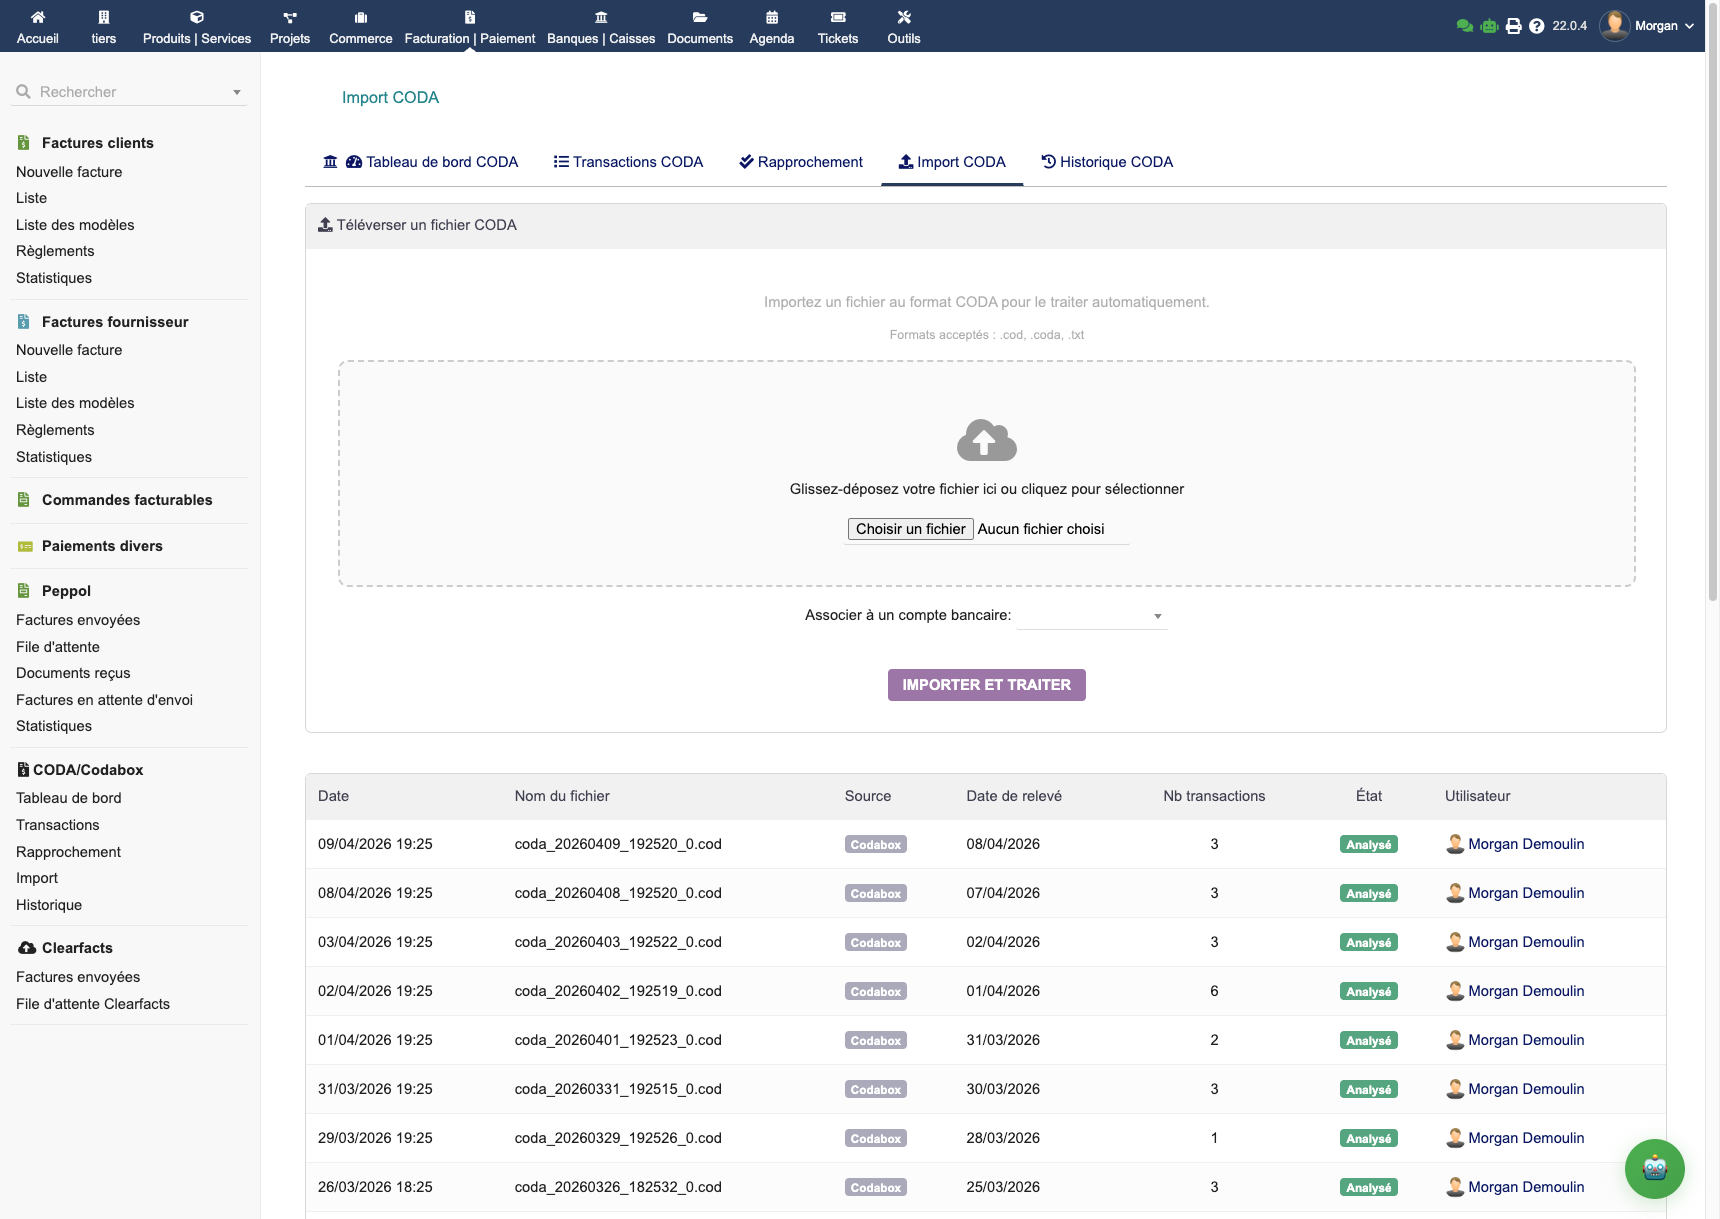Open the Agenda calendar icon

(x=772, y=17)
